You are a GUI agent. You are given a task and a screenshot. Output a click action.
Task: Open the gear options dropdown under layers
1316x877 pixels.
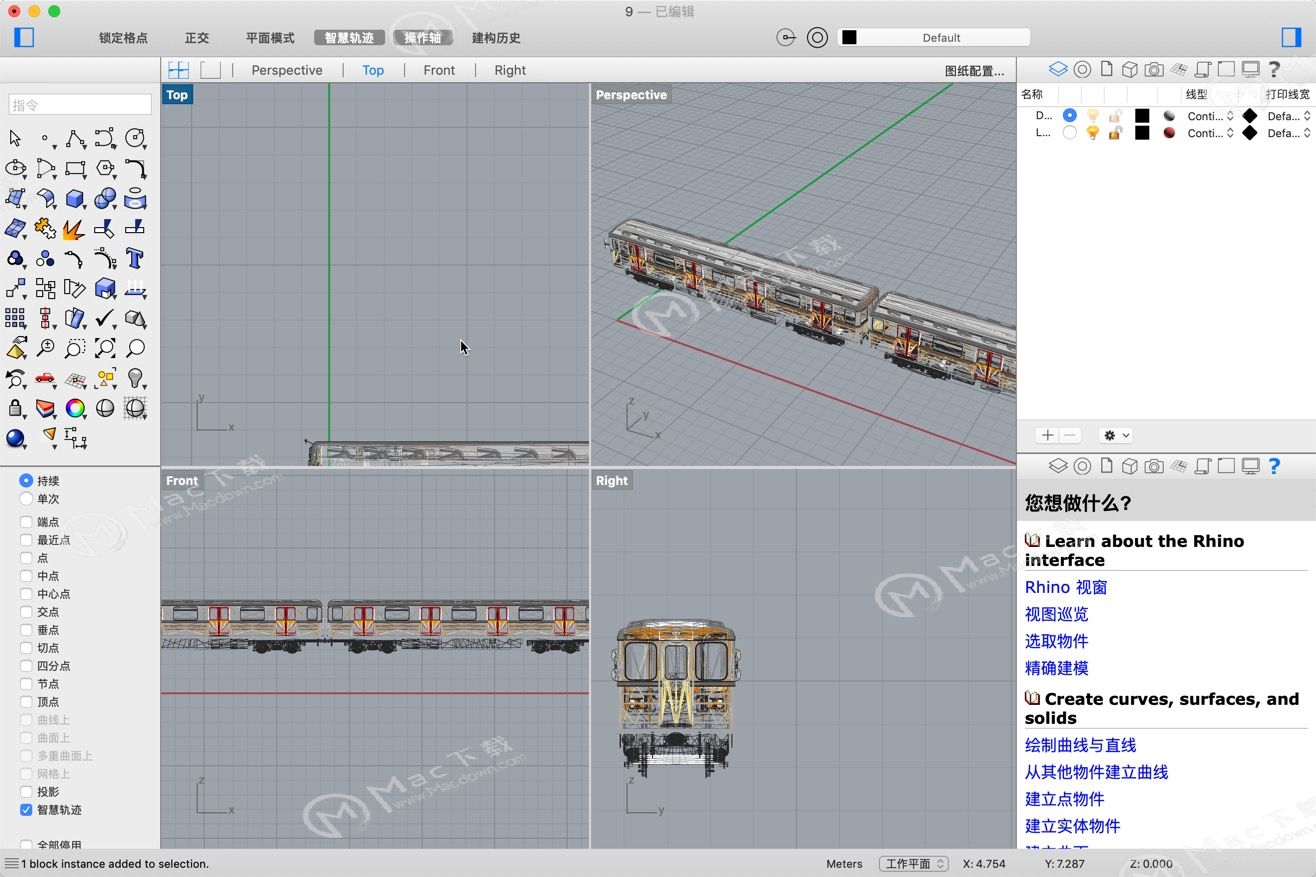(1114, 435)
